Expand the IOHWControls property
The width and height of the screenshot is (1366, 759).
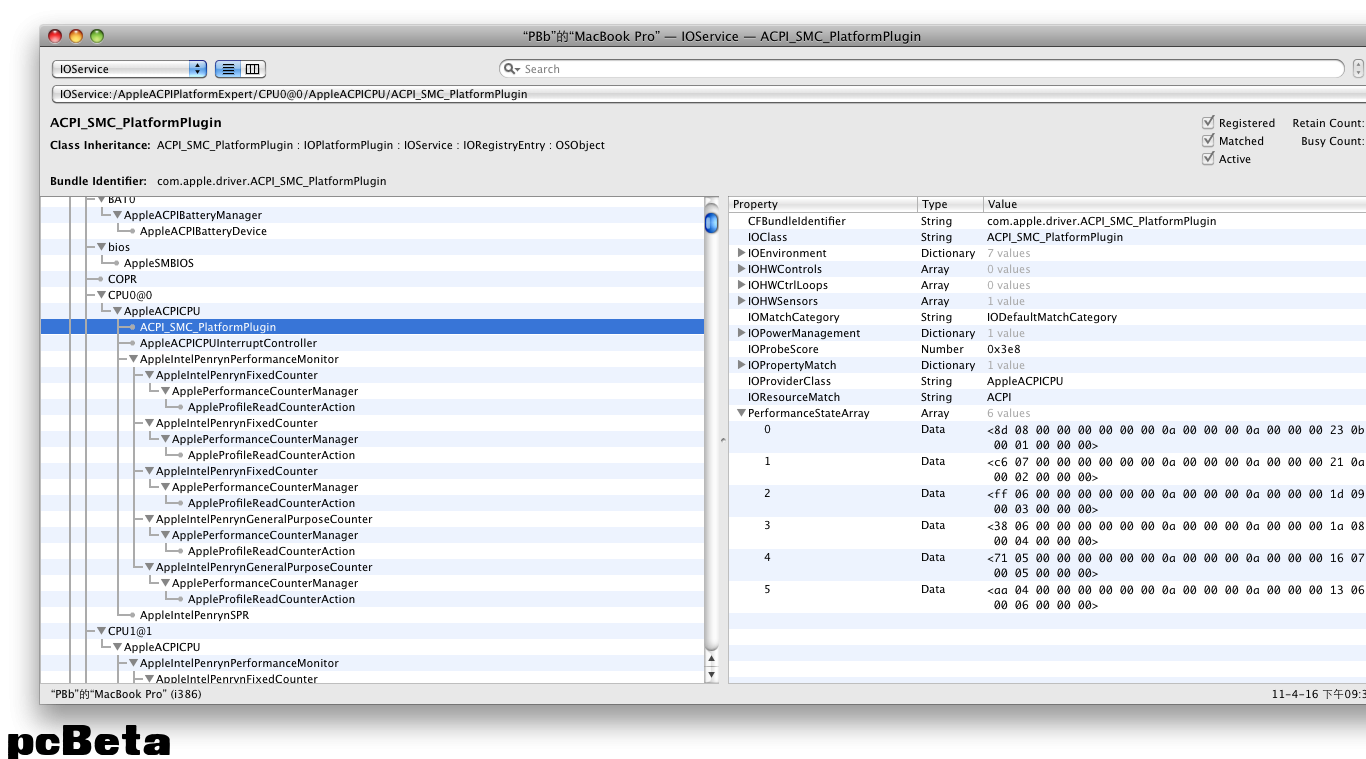[x=741, y=269]
